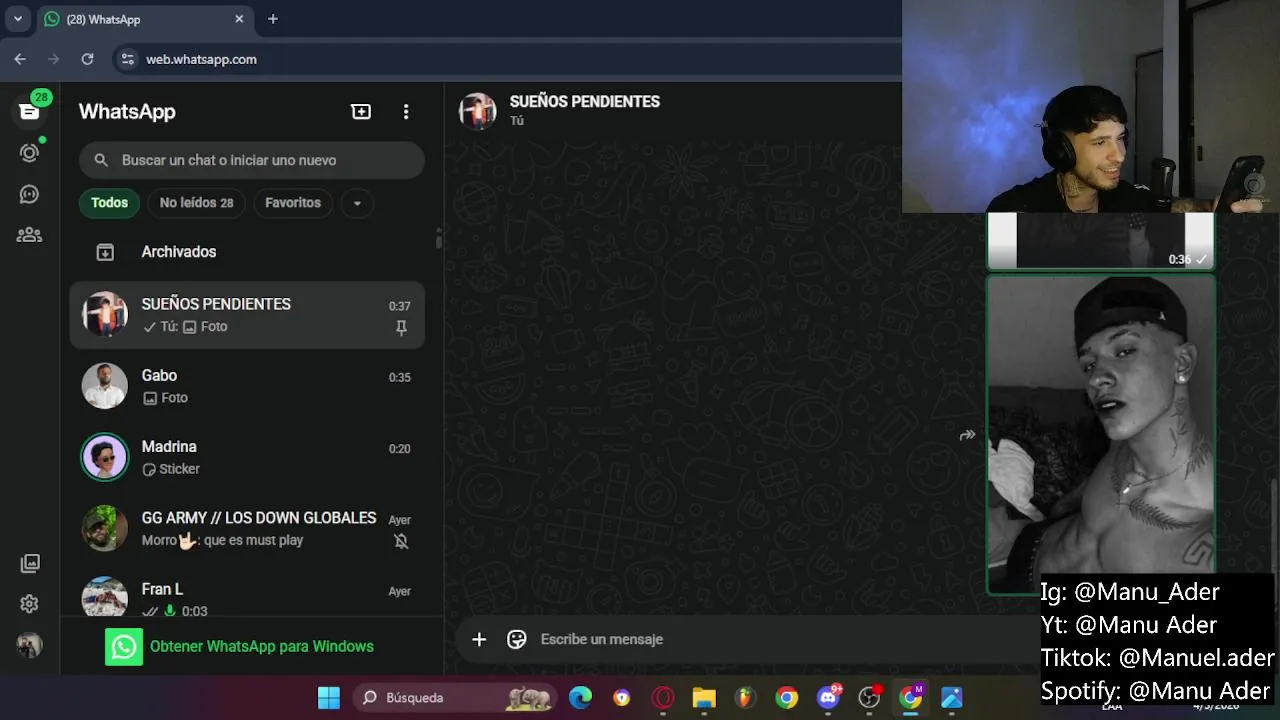This screenshot has width=1280, height=720.
Task: Open the Status (Estados) sidebar icon
Action: [x=29, y=153]
